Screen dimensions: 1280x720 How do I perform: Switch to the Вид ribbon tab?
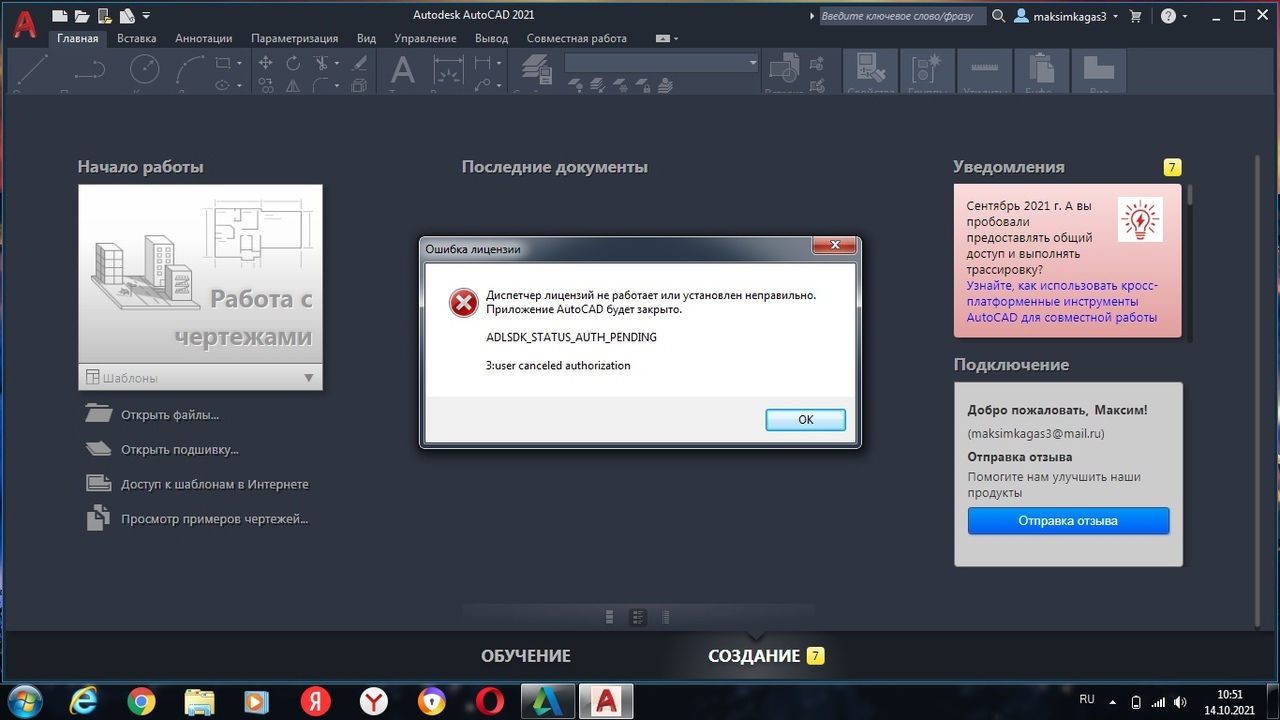366,39
